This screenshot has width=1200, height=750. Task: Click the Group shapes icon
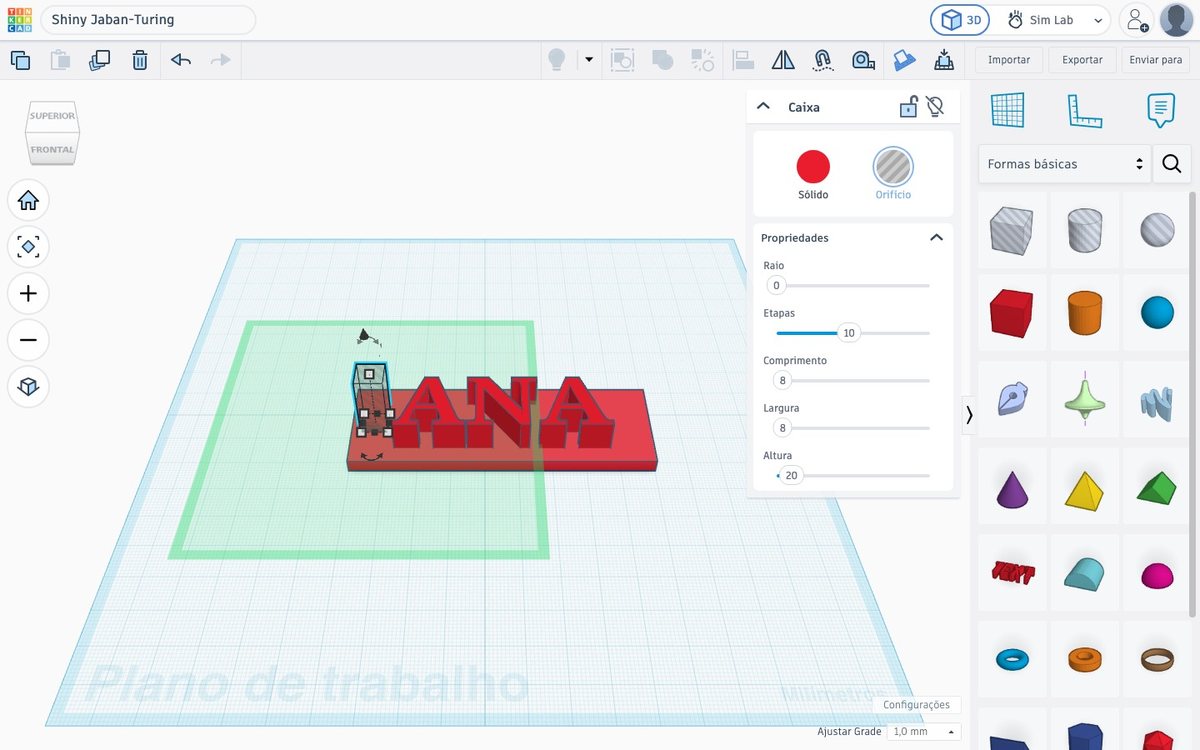623,60
